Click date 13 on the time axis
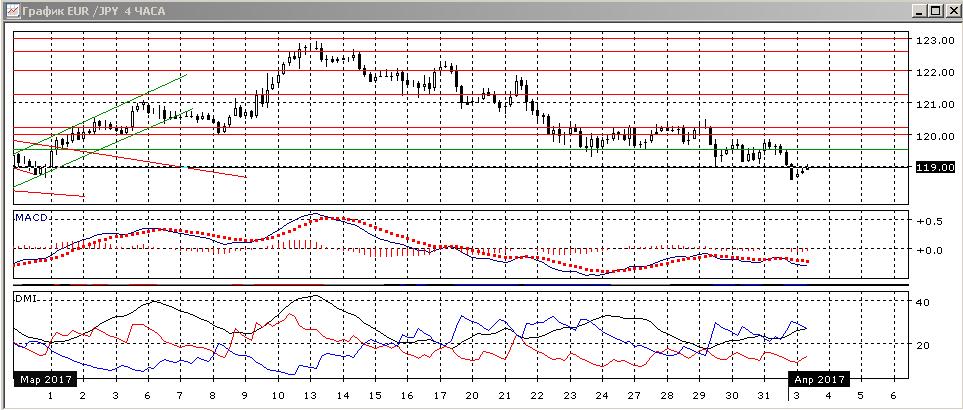Screen dimensions: 963x410 (311, 396)
